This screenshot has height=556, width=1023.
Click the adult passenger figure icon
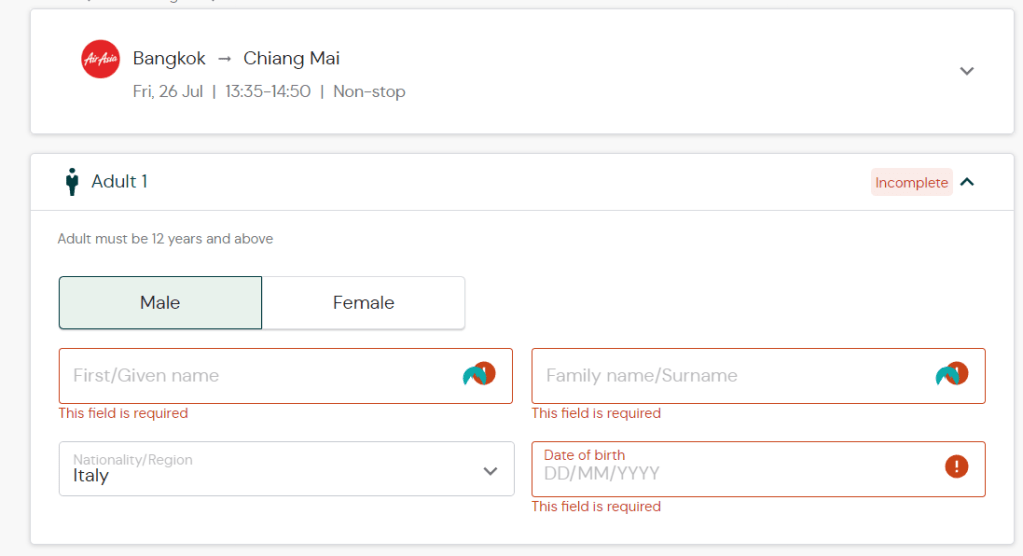pyautogui.click(x=71, y=182)
